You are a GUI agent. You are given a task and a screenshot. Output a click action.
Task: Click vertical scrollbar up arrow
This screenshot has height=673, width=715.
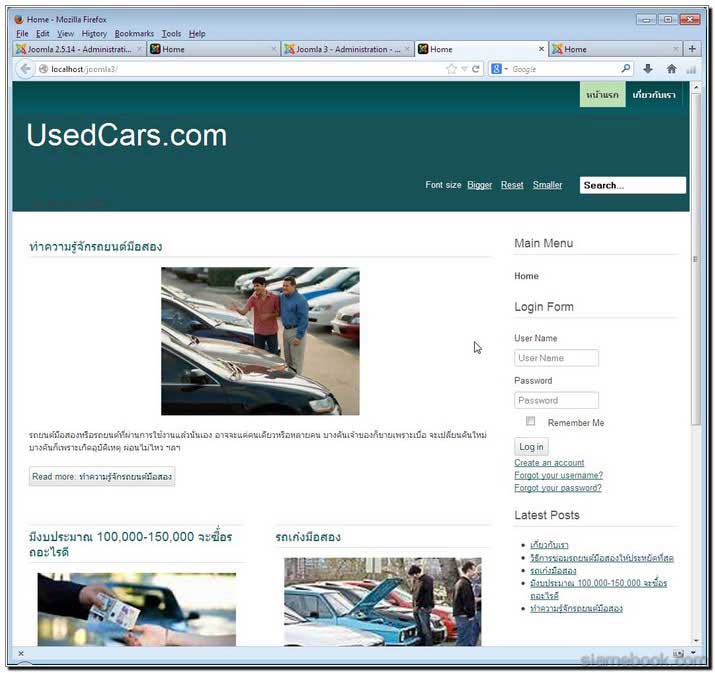pos(695,87)
